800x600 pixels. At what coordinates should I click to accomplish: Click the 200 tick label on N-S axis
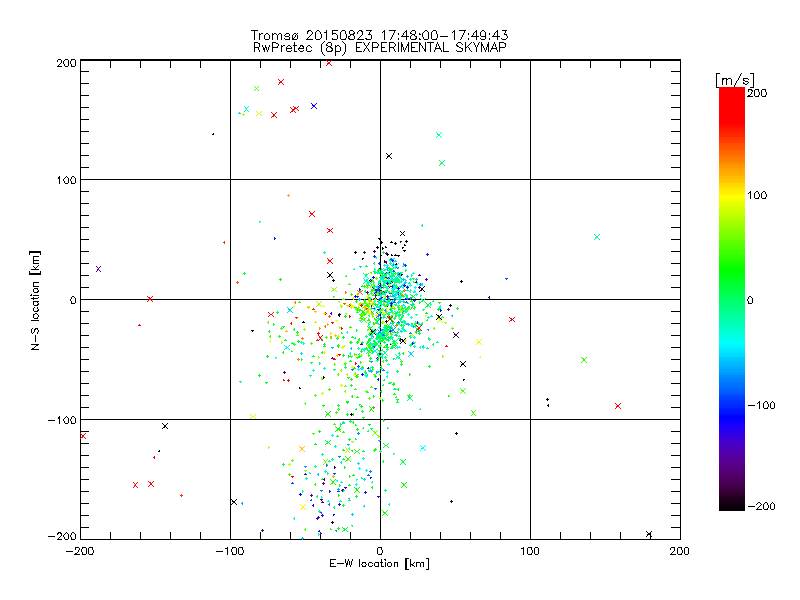point(67,63)
